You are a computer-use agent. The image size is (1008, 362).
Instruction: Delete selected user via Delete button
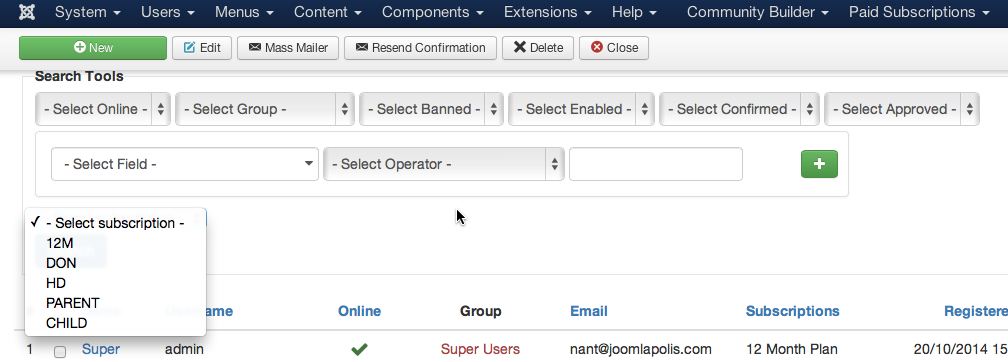point(537,48)
